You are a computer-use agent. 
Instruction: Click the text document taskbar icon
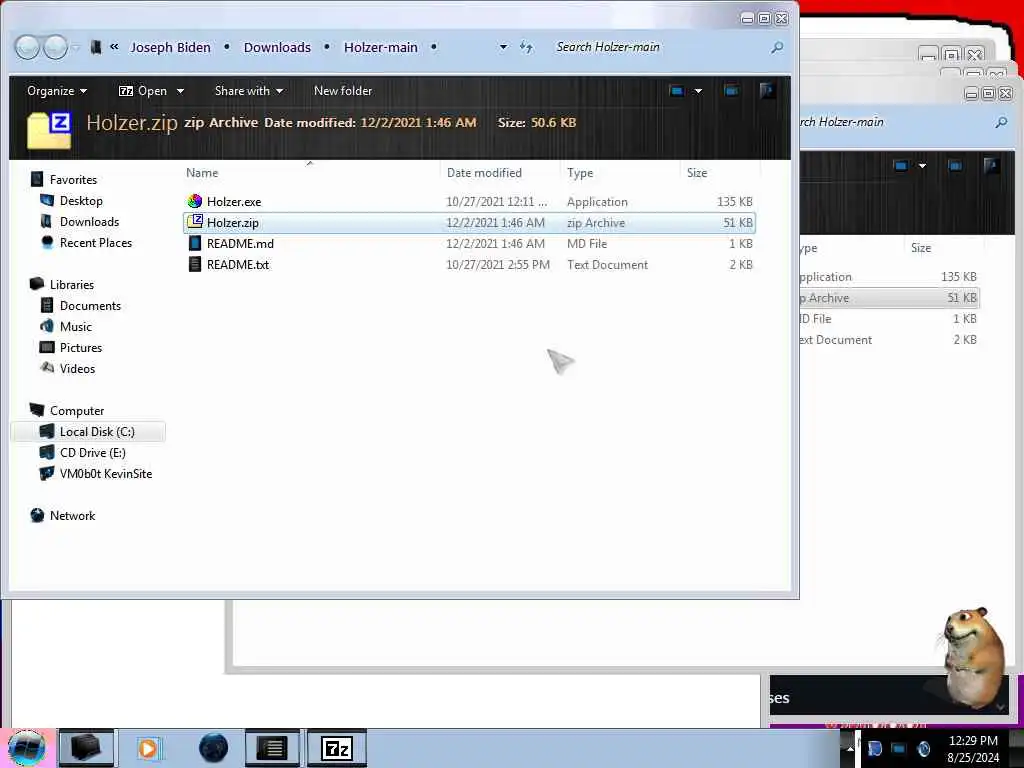(x=272, y=748)
